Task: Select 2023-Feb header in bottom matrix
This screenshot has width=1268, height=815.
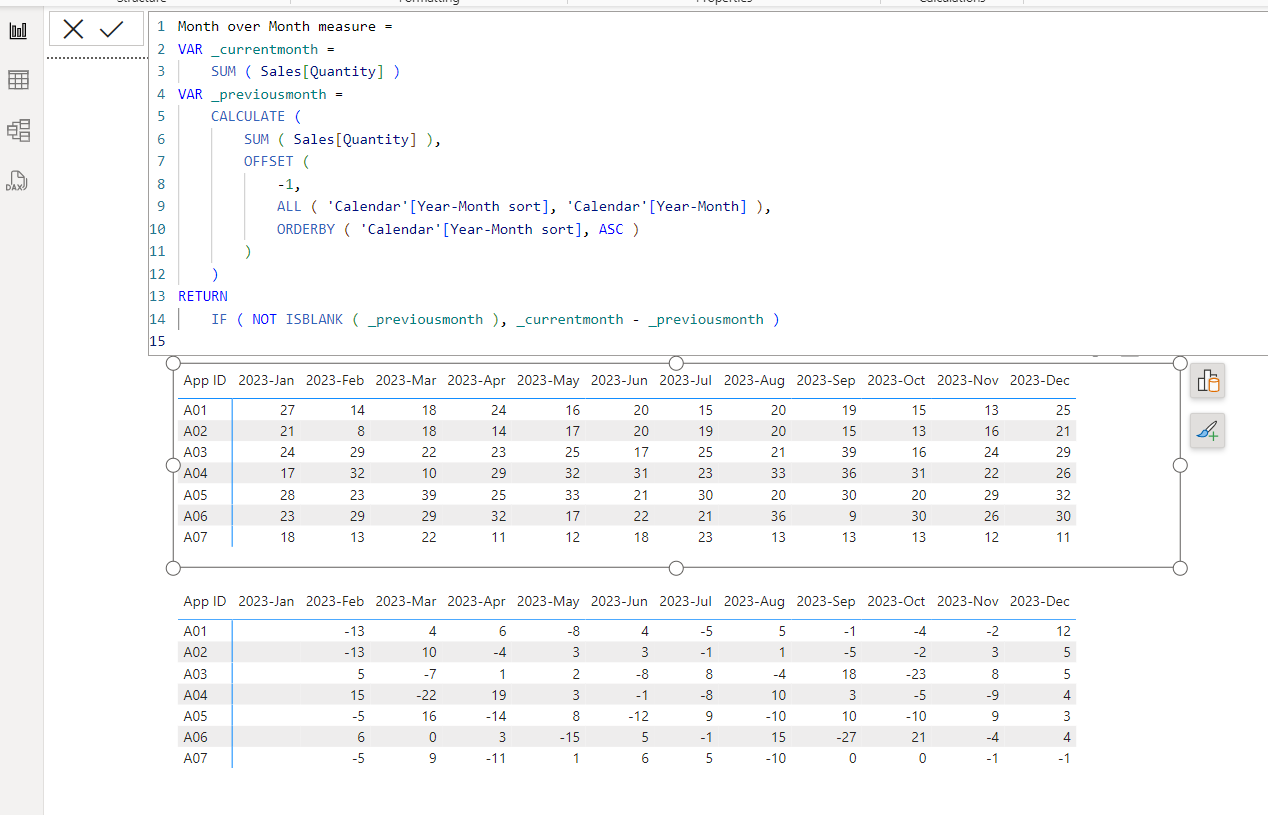Action: coord(335,601)
